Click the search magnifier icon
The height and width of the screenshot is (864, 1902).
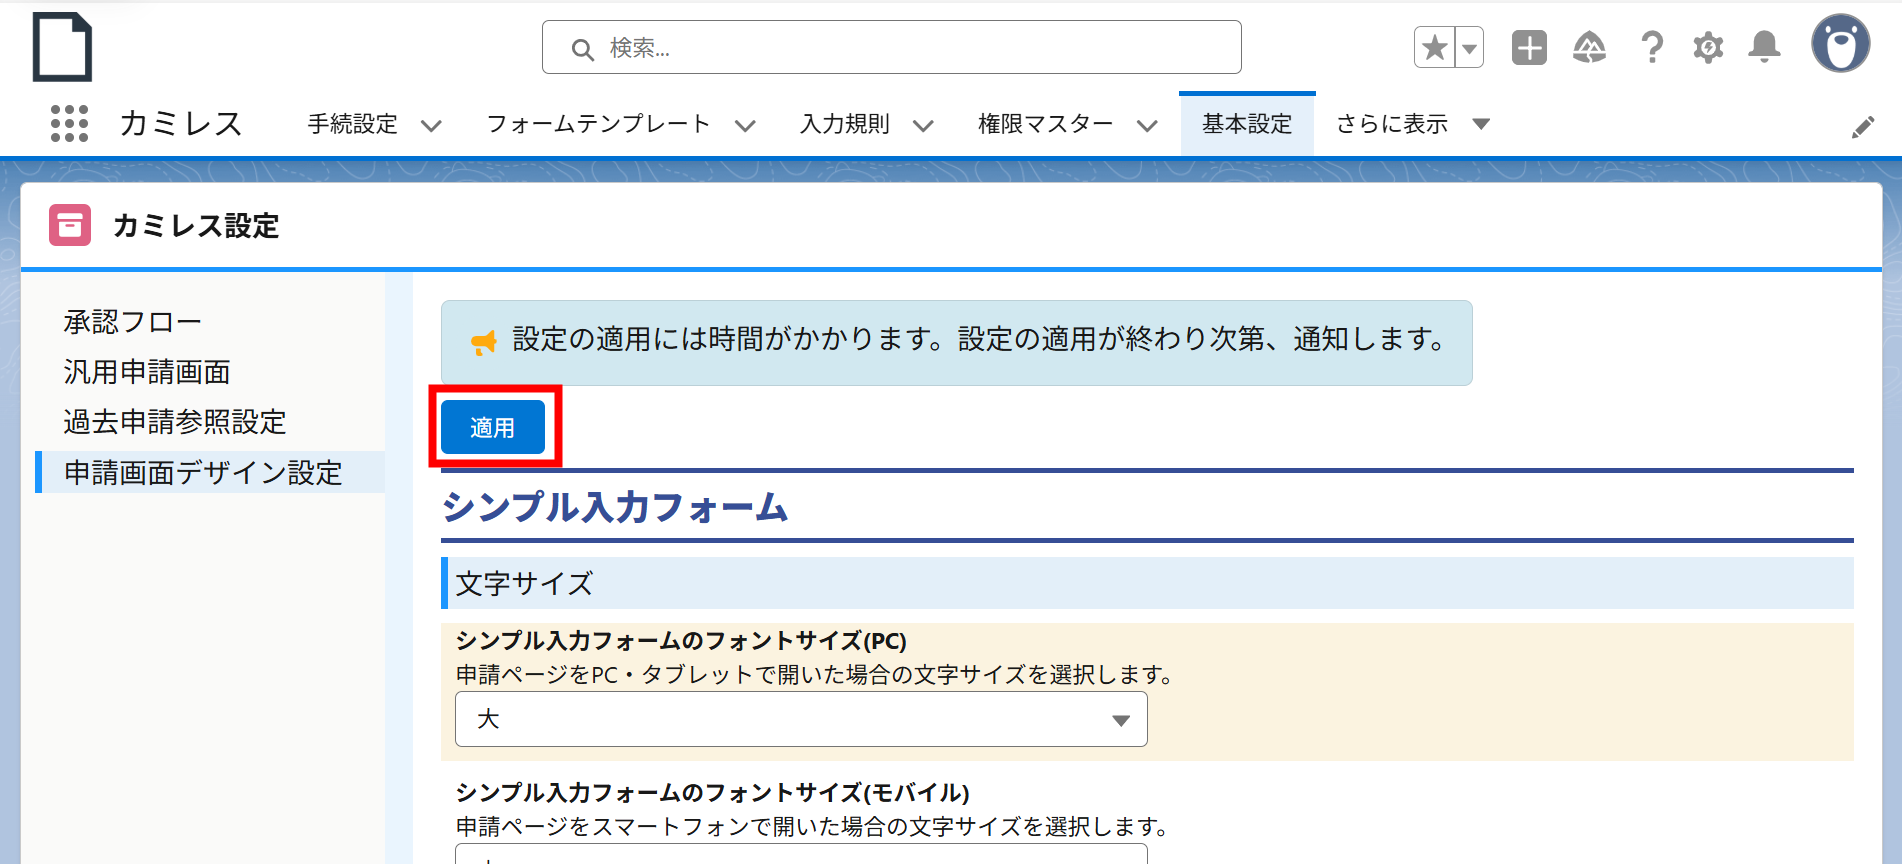(x=582, y=49)
